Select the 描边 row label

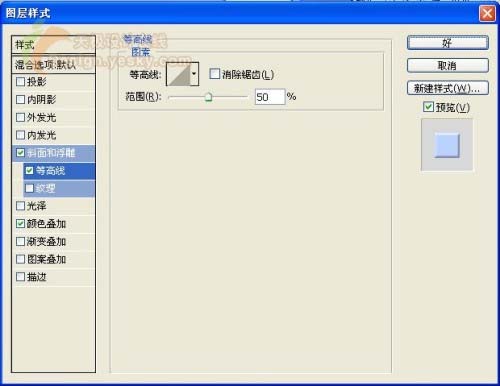pos(37,277)
